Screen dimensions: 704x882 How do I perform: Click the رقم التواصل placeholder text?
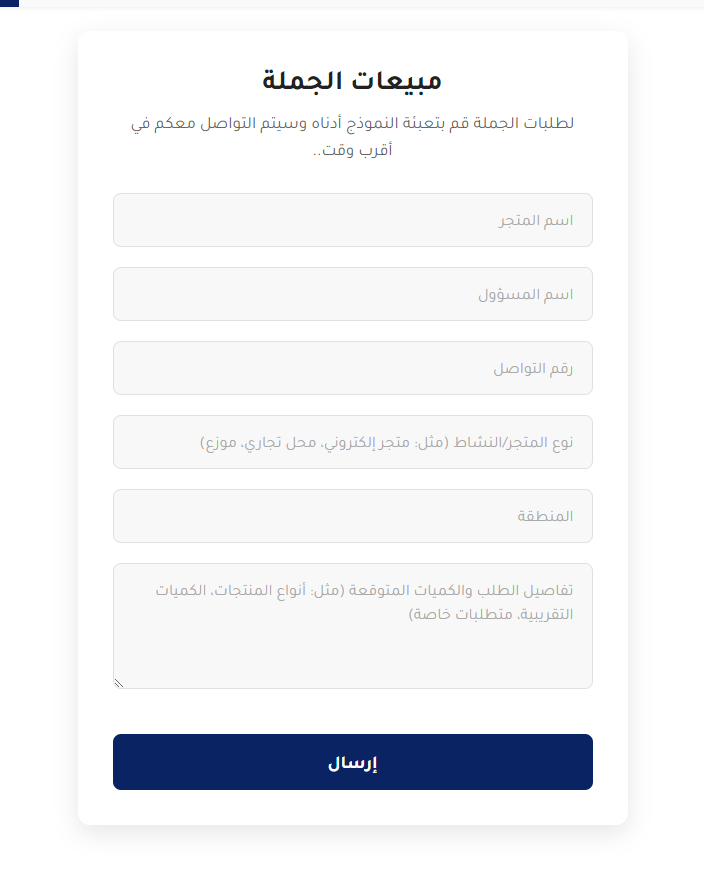[x=533, y=368]
